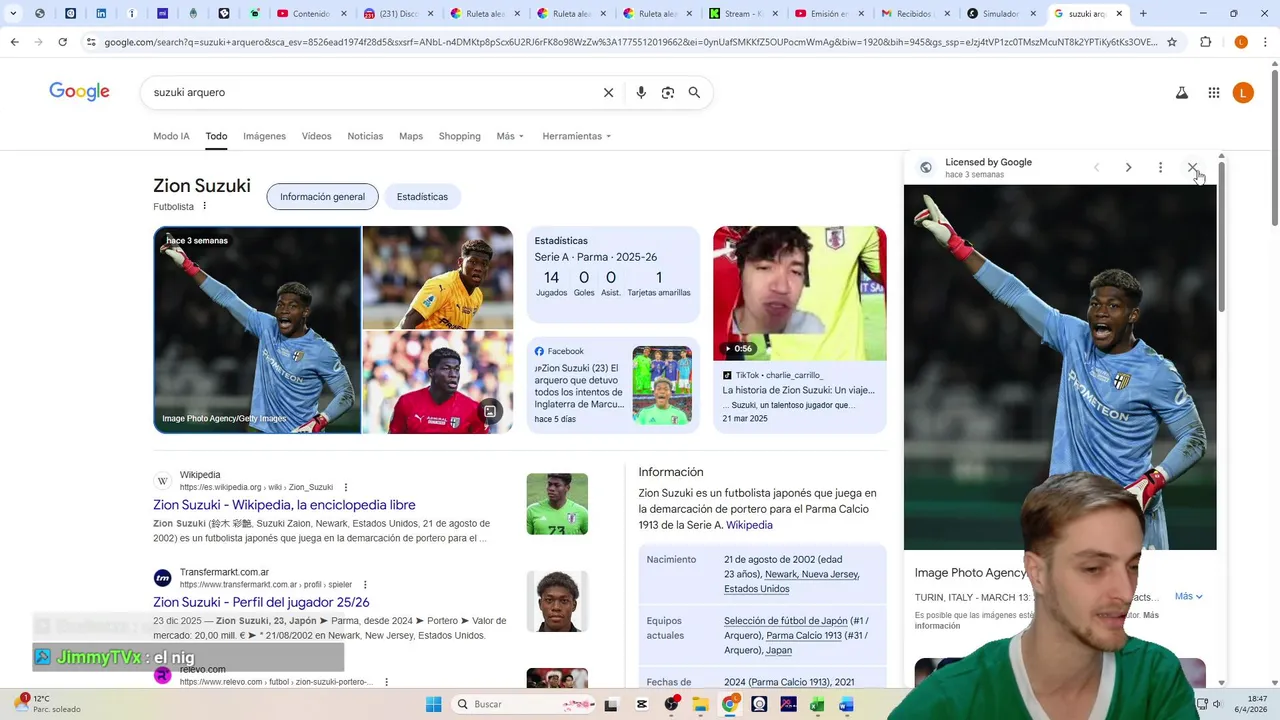Image resolution: width=1280 pixels, height=720 pixels.
Task: Select the Información general chip
Action: (x=322, y=197)
